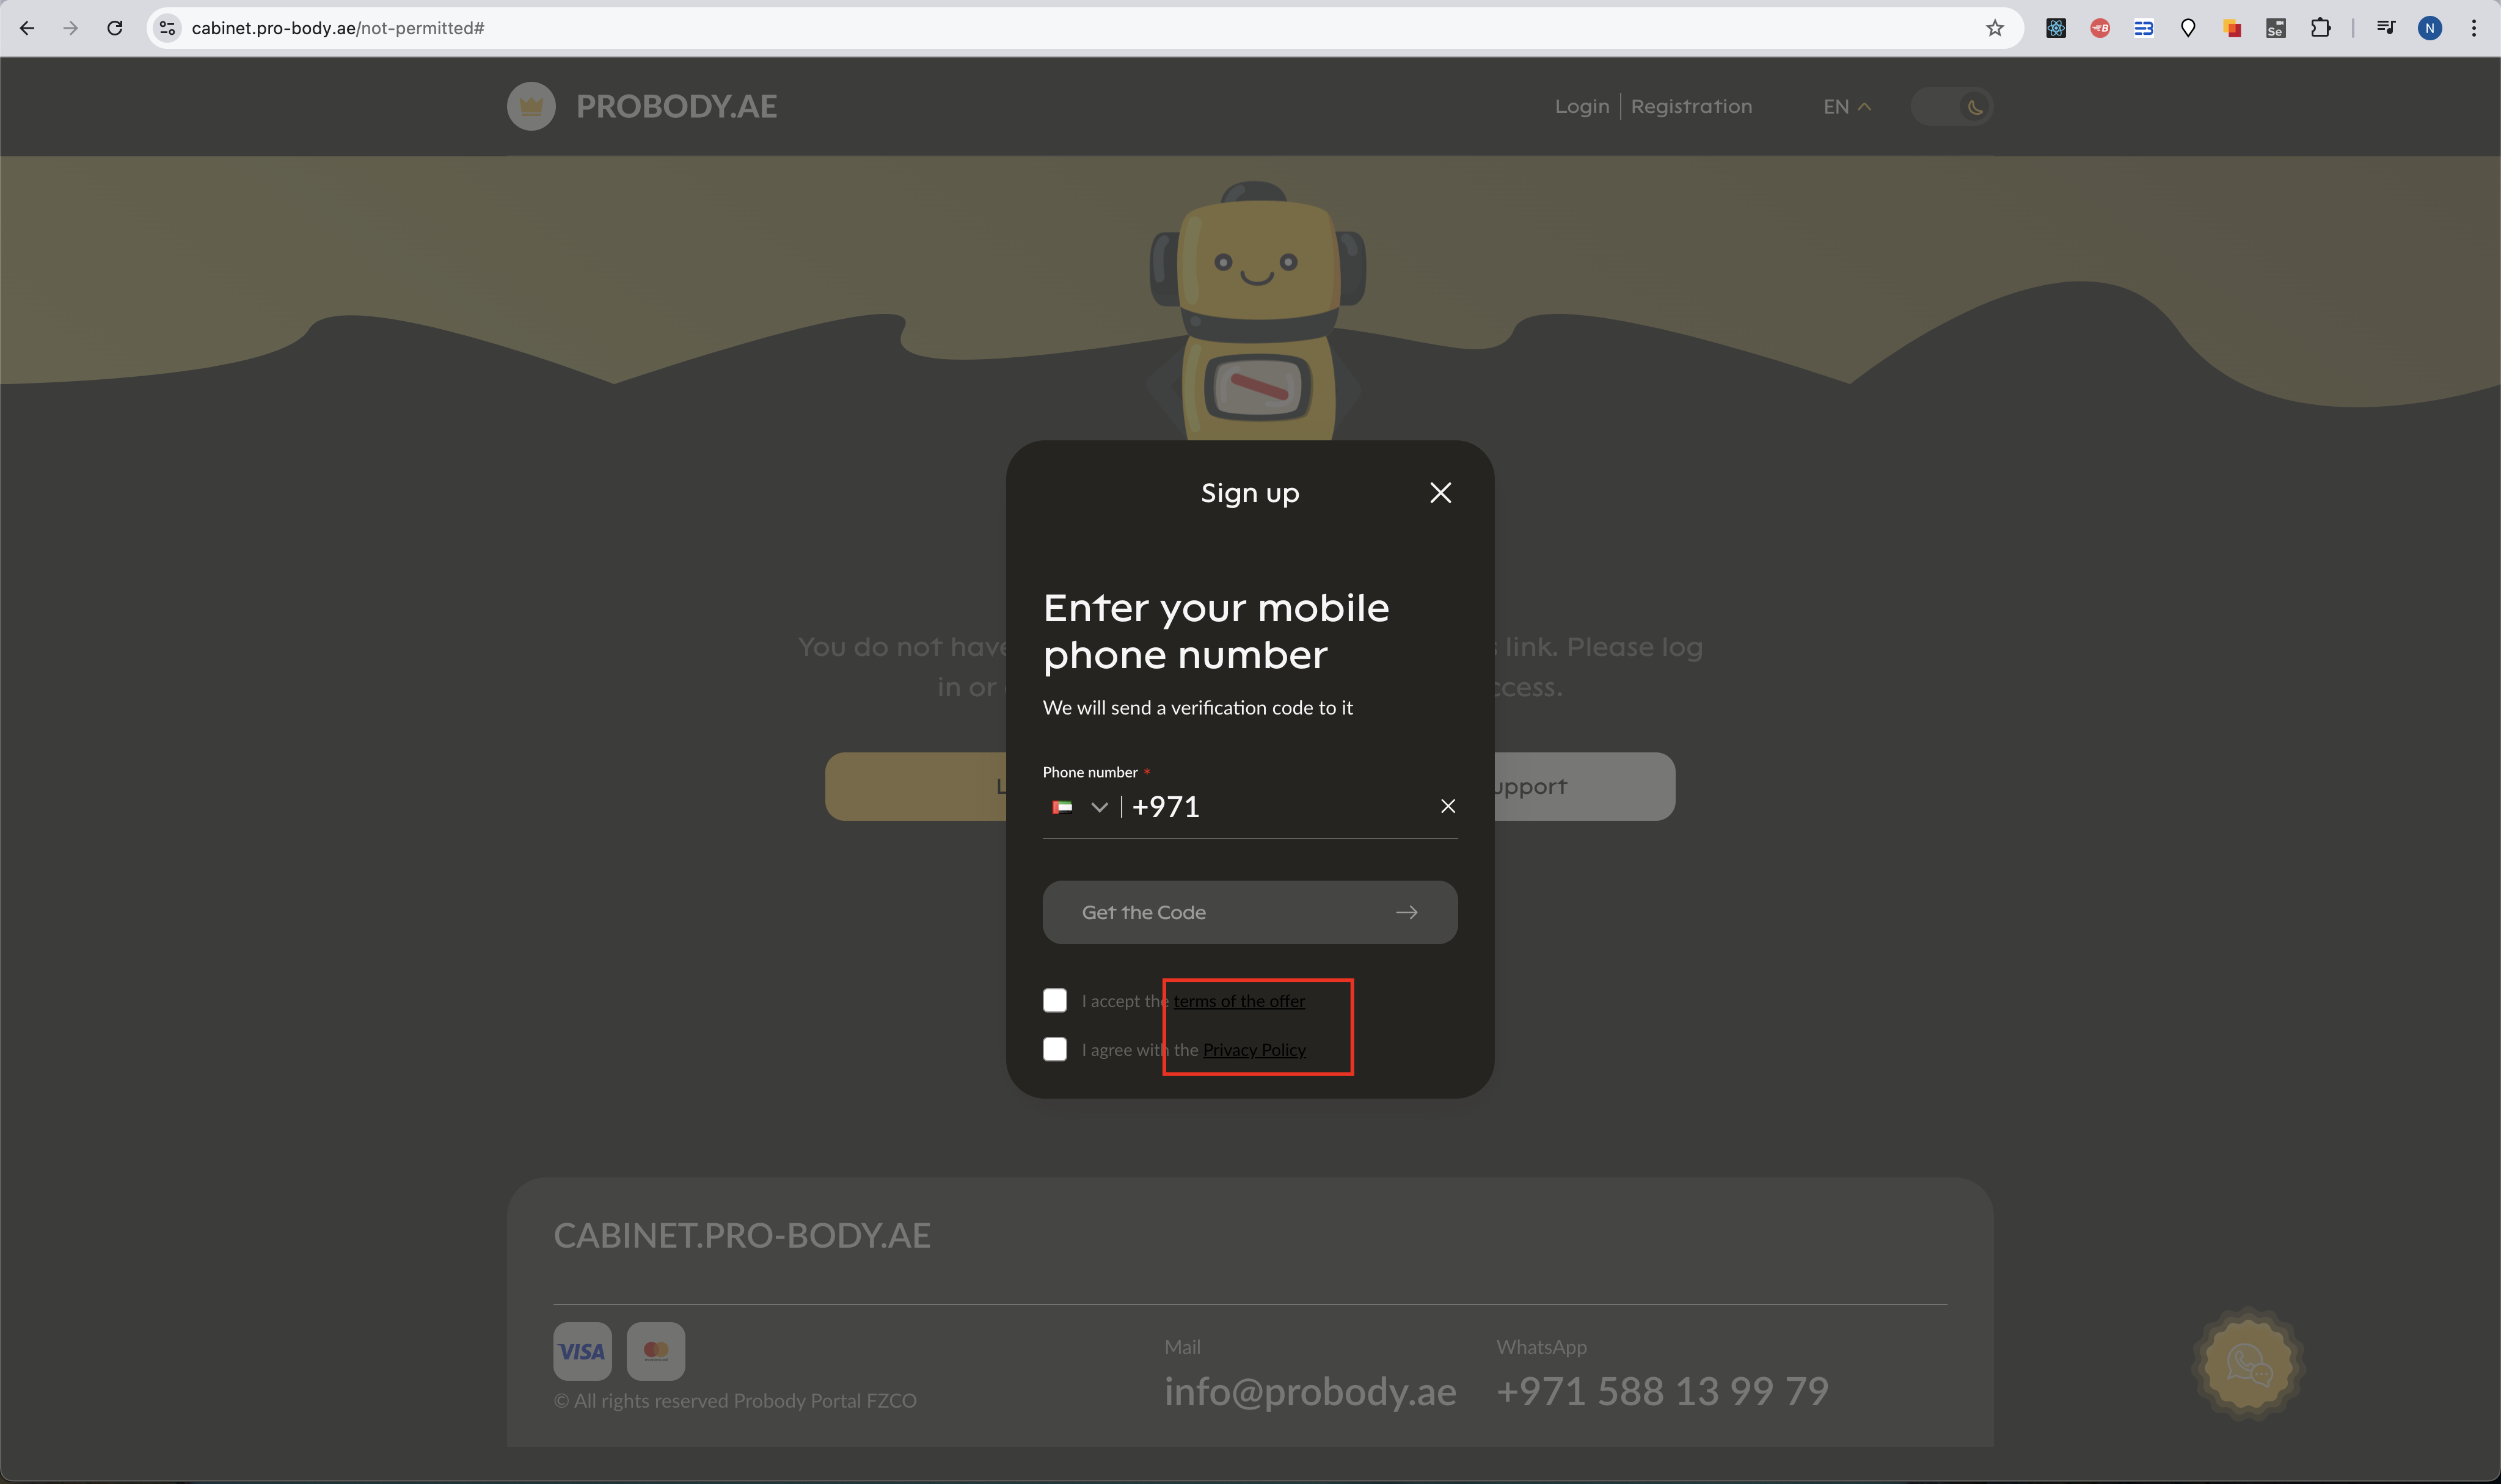
Task: Tick the Privacy Policy agreement checkbox
Action: pos(1054,1049)
